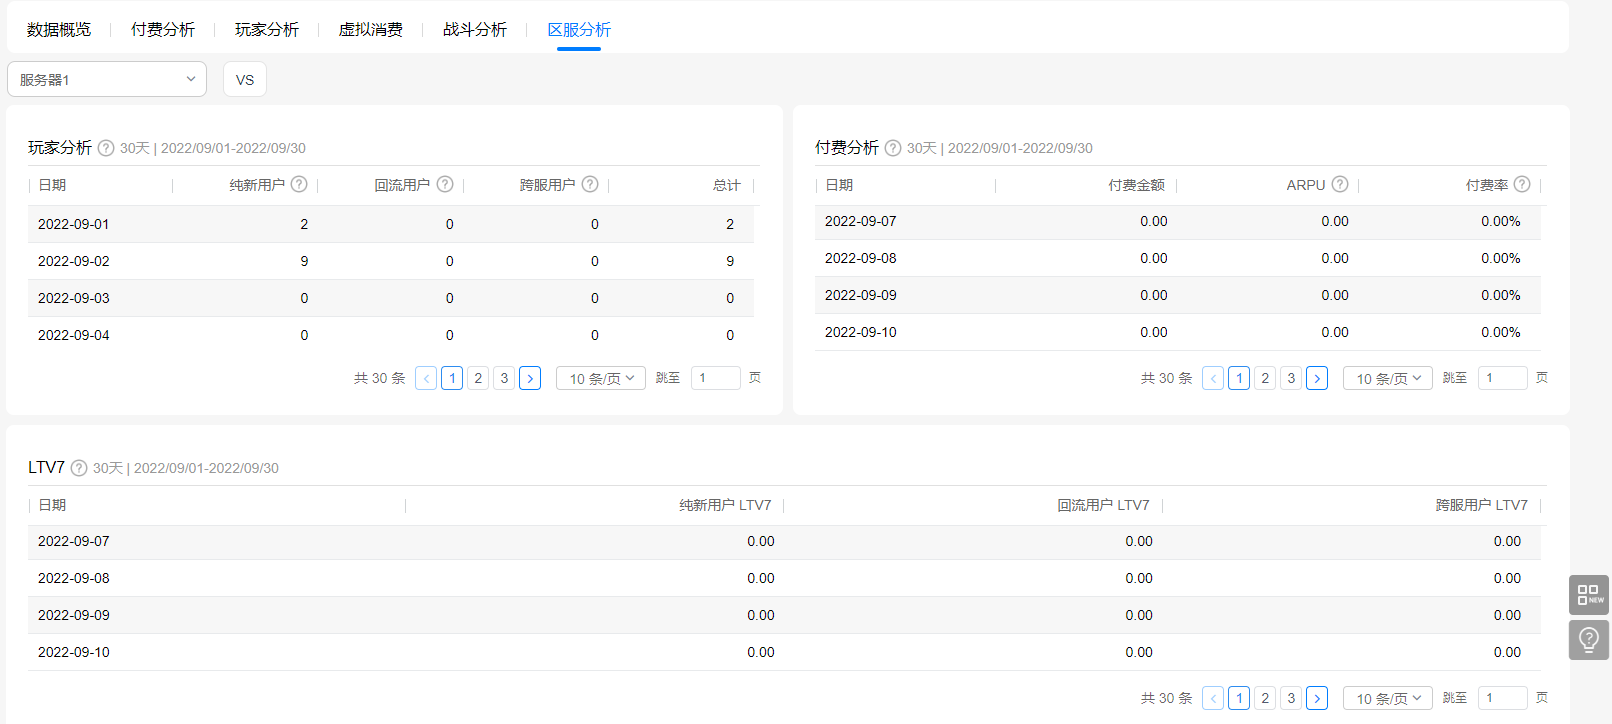Image resolution: width=1612 pixels, height=724 pixels.
Task: Go to next page in 付费分析 table
Action: point(1317,378)
